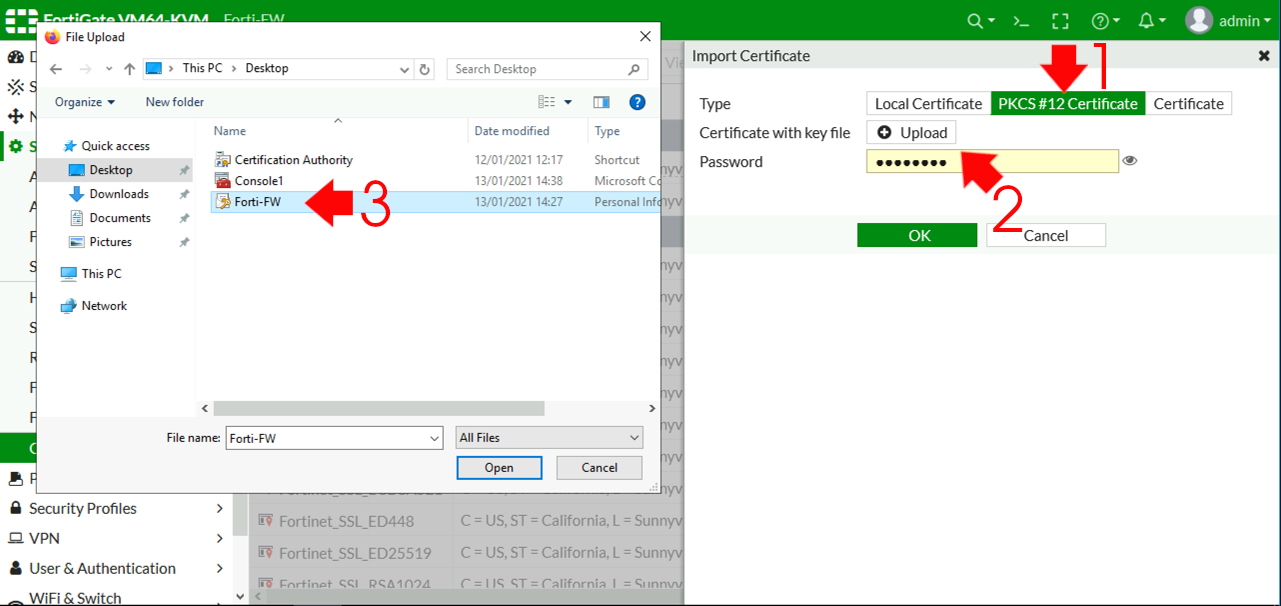The image size is (1281, 606).
Task: Toggle the preview pane in File Upload
Action: pyautogui.click(x=602, y=101)
